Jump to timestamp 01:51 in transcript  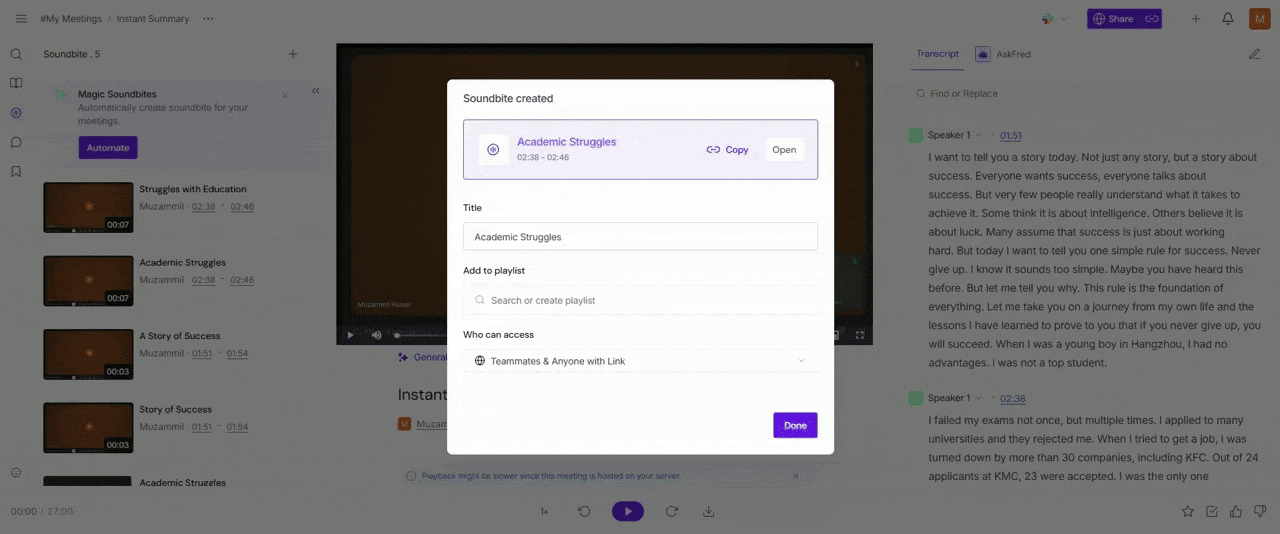(1010, 135)
